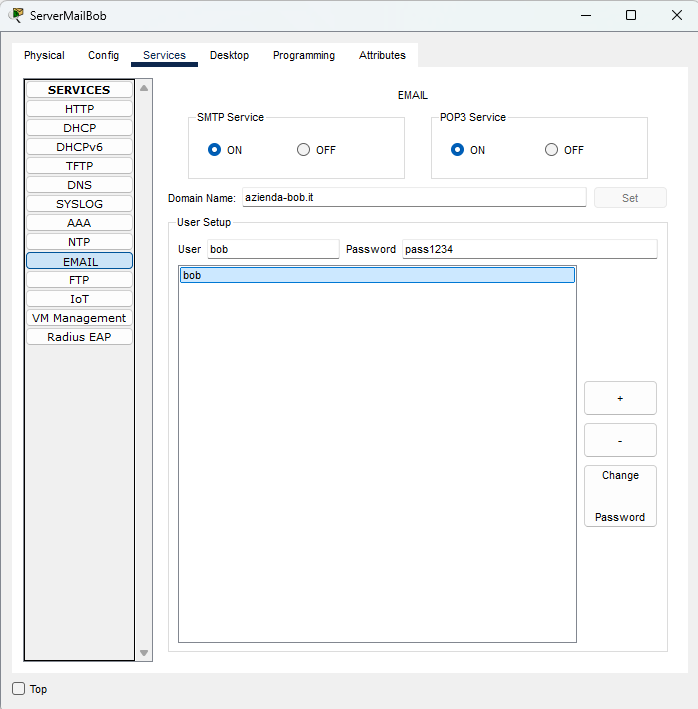
Task: Focus the User text field
Action: pos(273,249)
